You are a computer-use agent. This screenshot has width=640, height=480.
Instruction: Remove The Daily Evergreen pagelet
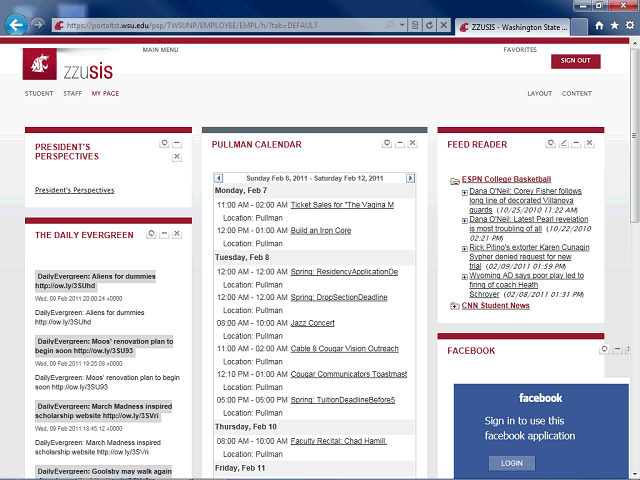177,234
